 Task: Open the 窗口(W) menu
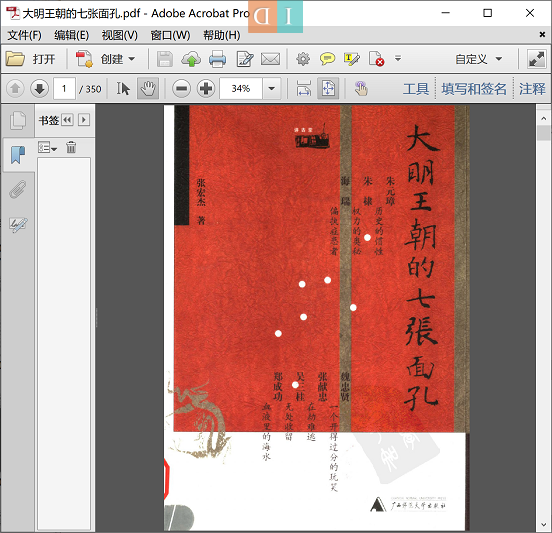click(x=170, y=35)
